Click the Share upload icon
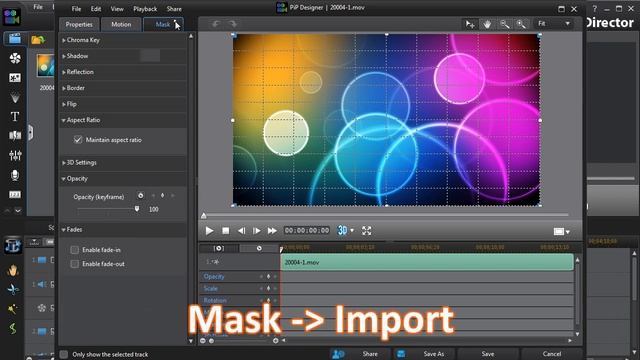Screen dimensions: 640x360 pyautogui.click(x=338, y=354)
